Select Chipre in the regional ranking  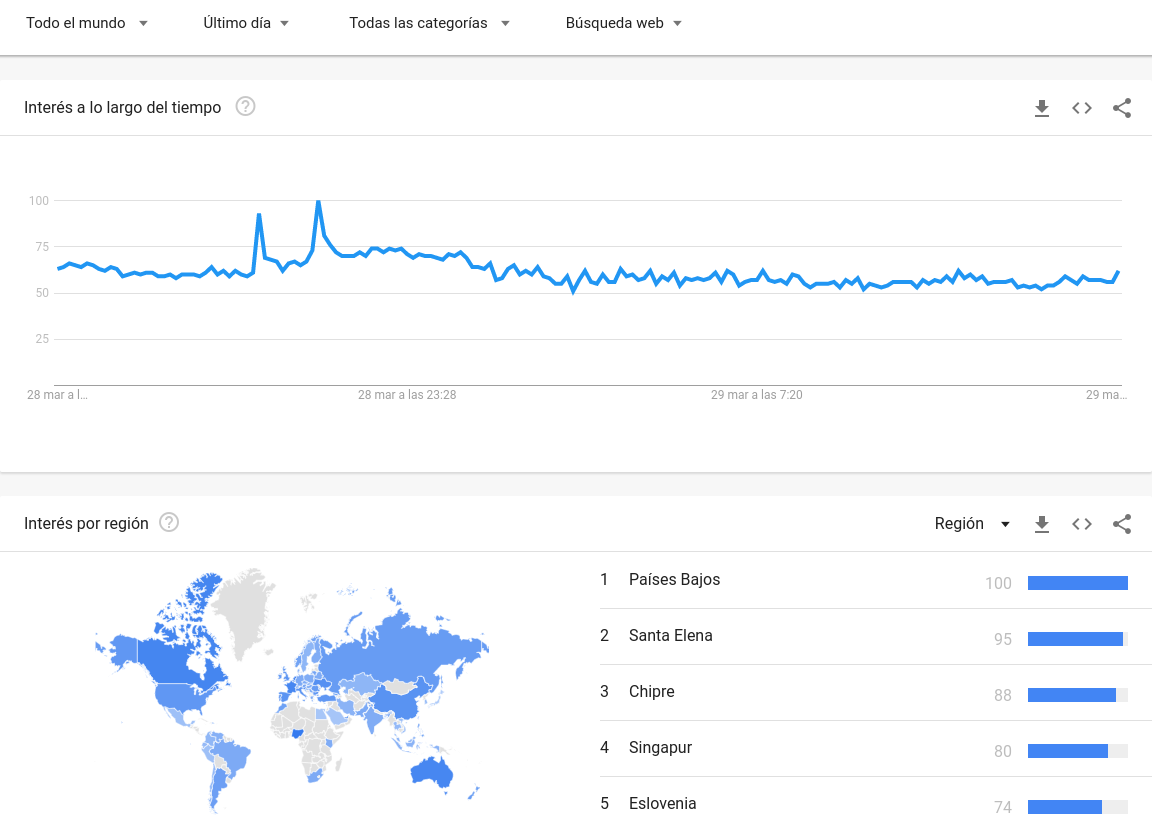(x=651, y=692)
